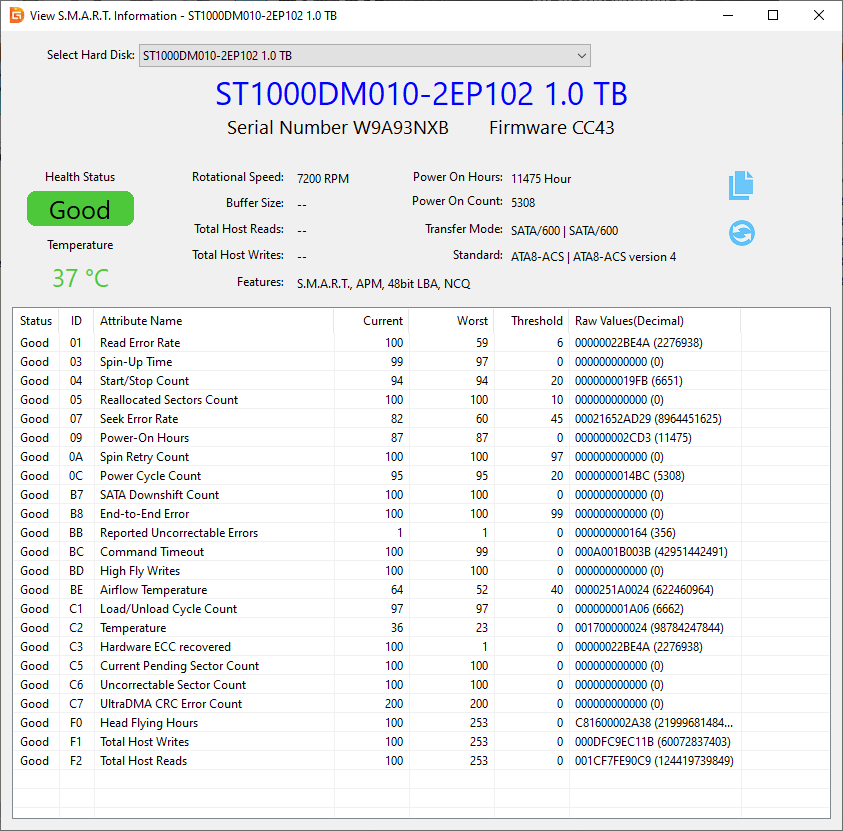
Task: Click raw value 000A001B003B (42951442491)
Action: pyautogui.click(x=651, y=552)
